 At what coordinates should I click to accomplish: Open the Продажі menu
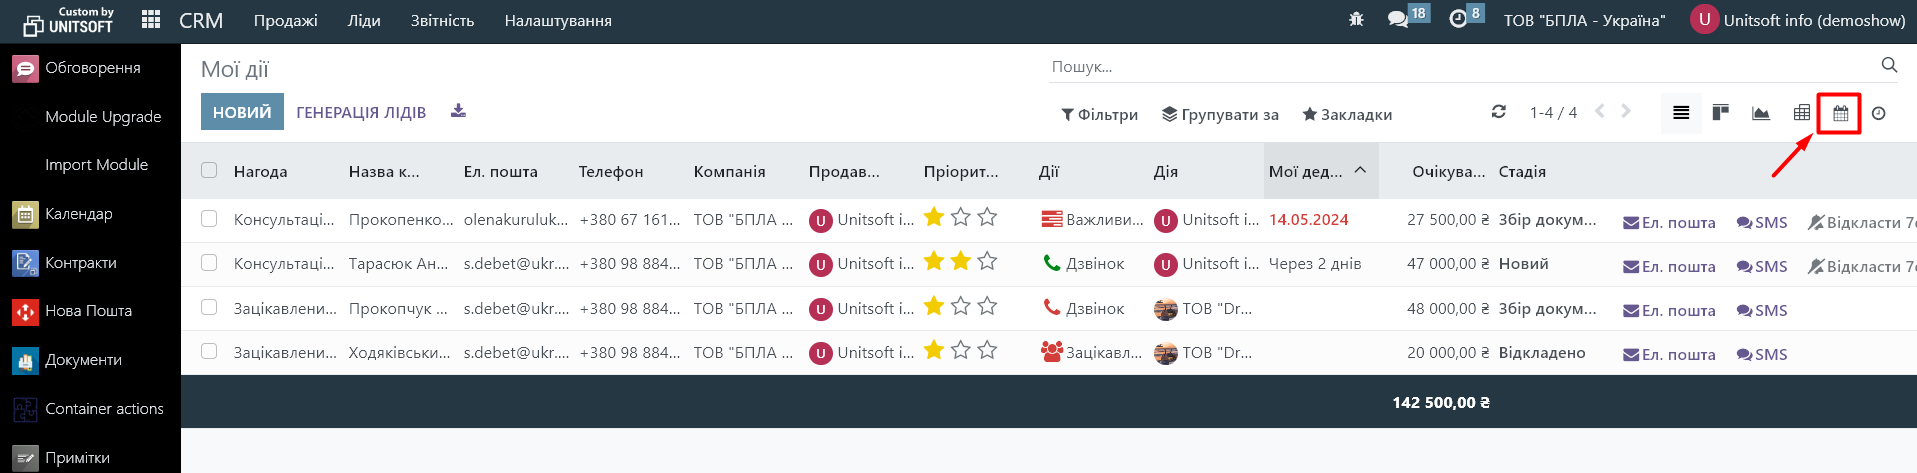coord(285,20)
